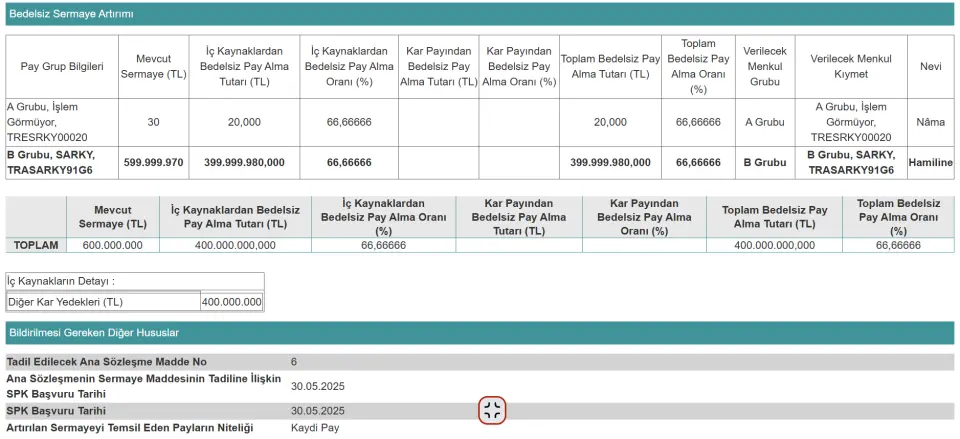Click the TOPLAM row label

click(x=35, y=245)
